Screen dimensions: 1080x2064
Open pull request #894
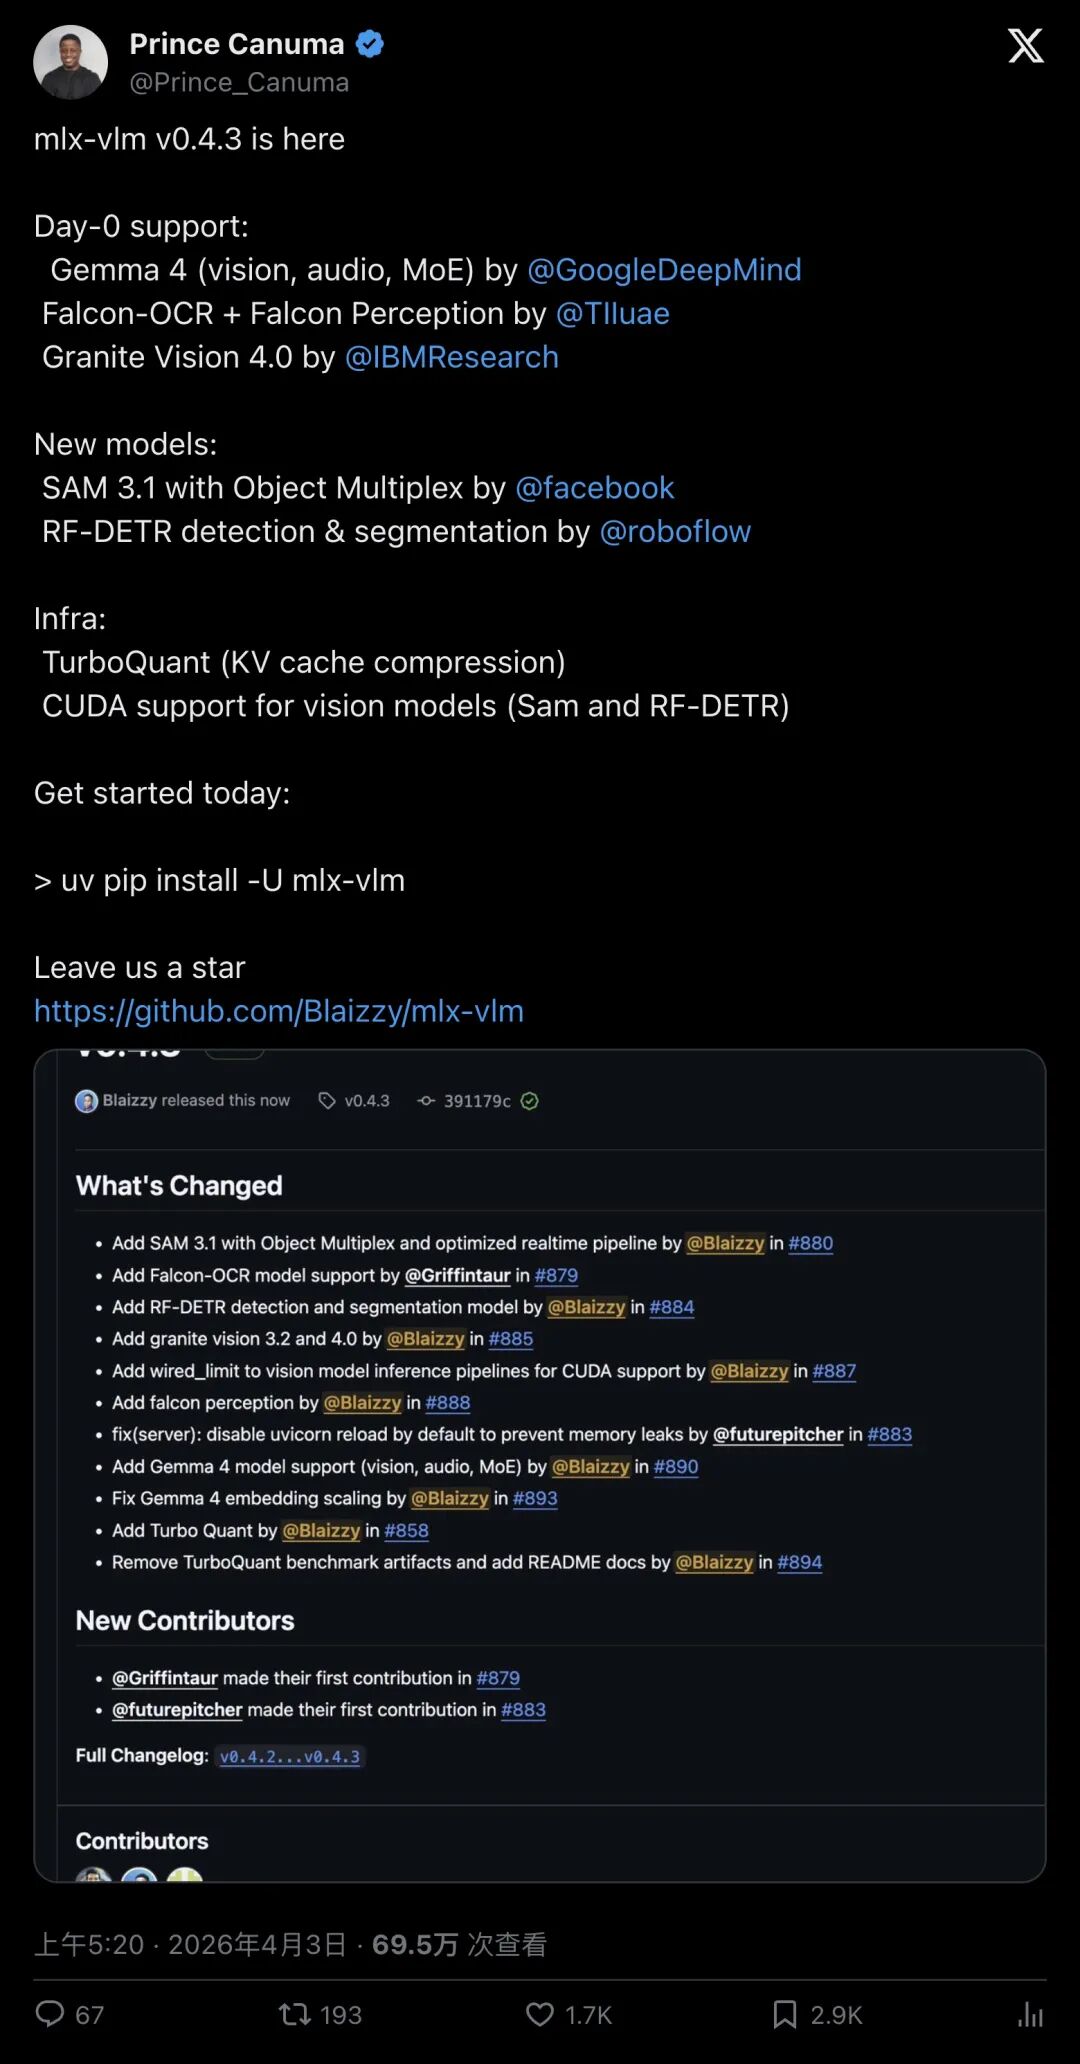point(800,1562)
